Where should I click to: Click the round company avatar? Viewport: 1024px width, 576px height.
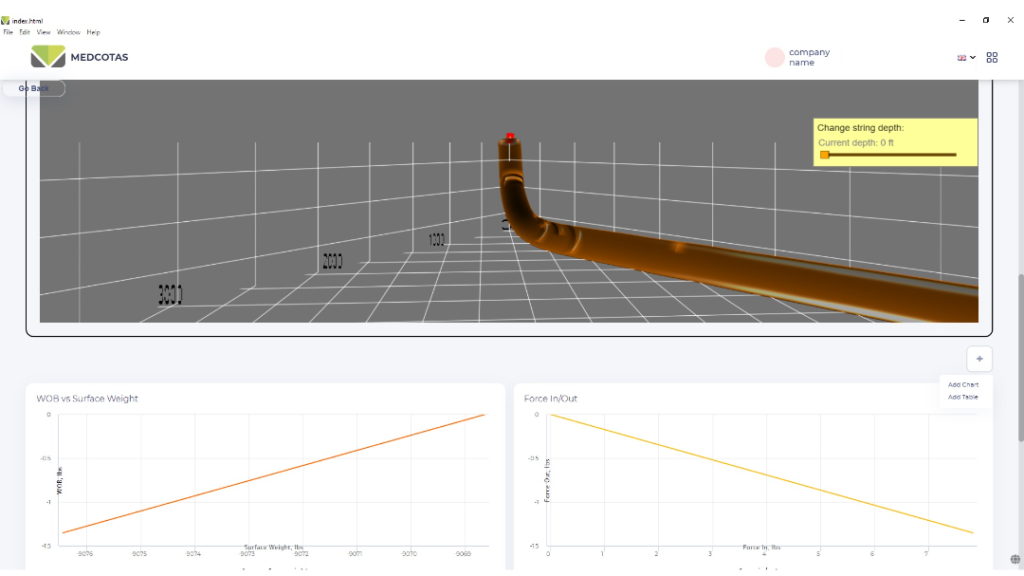coord(774,57)
